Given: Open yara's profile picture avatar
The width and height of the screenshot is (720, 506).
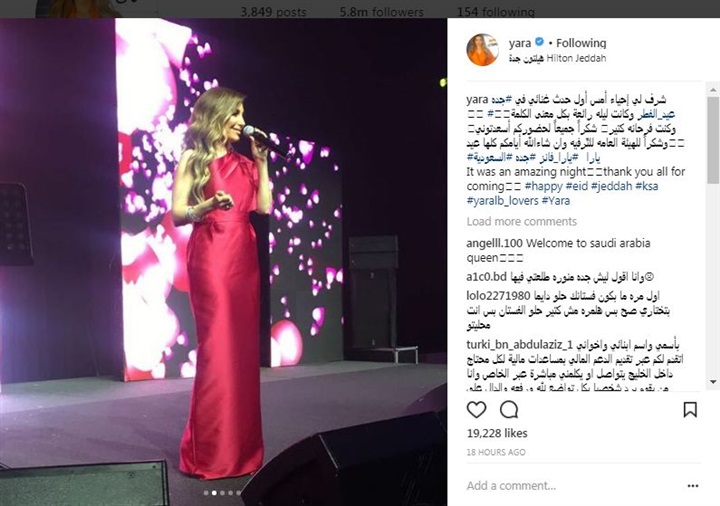Looking at the screenshot, I should tap(483, 50).
